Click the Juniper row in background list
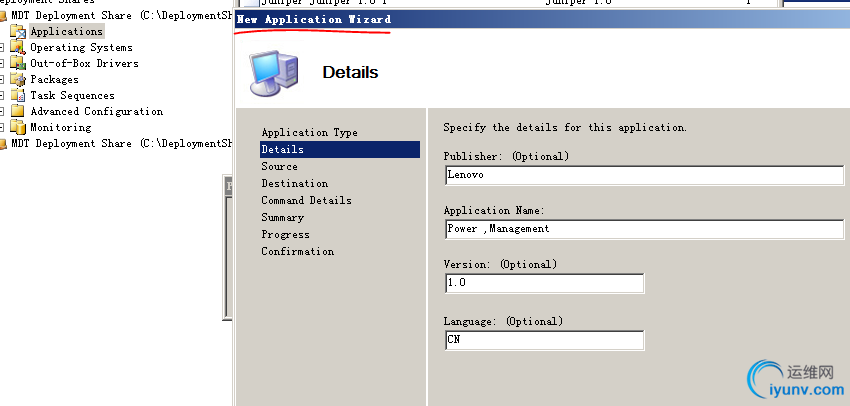 pos(510,3)
